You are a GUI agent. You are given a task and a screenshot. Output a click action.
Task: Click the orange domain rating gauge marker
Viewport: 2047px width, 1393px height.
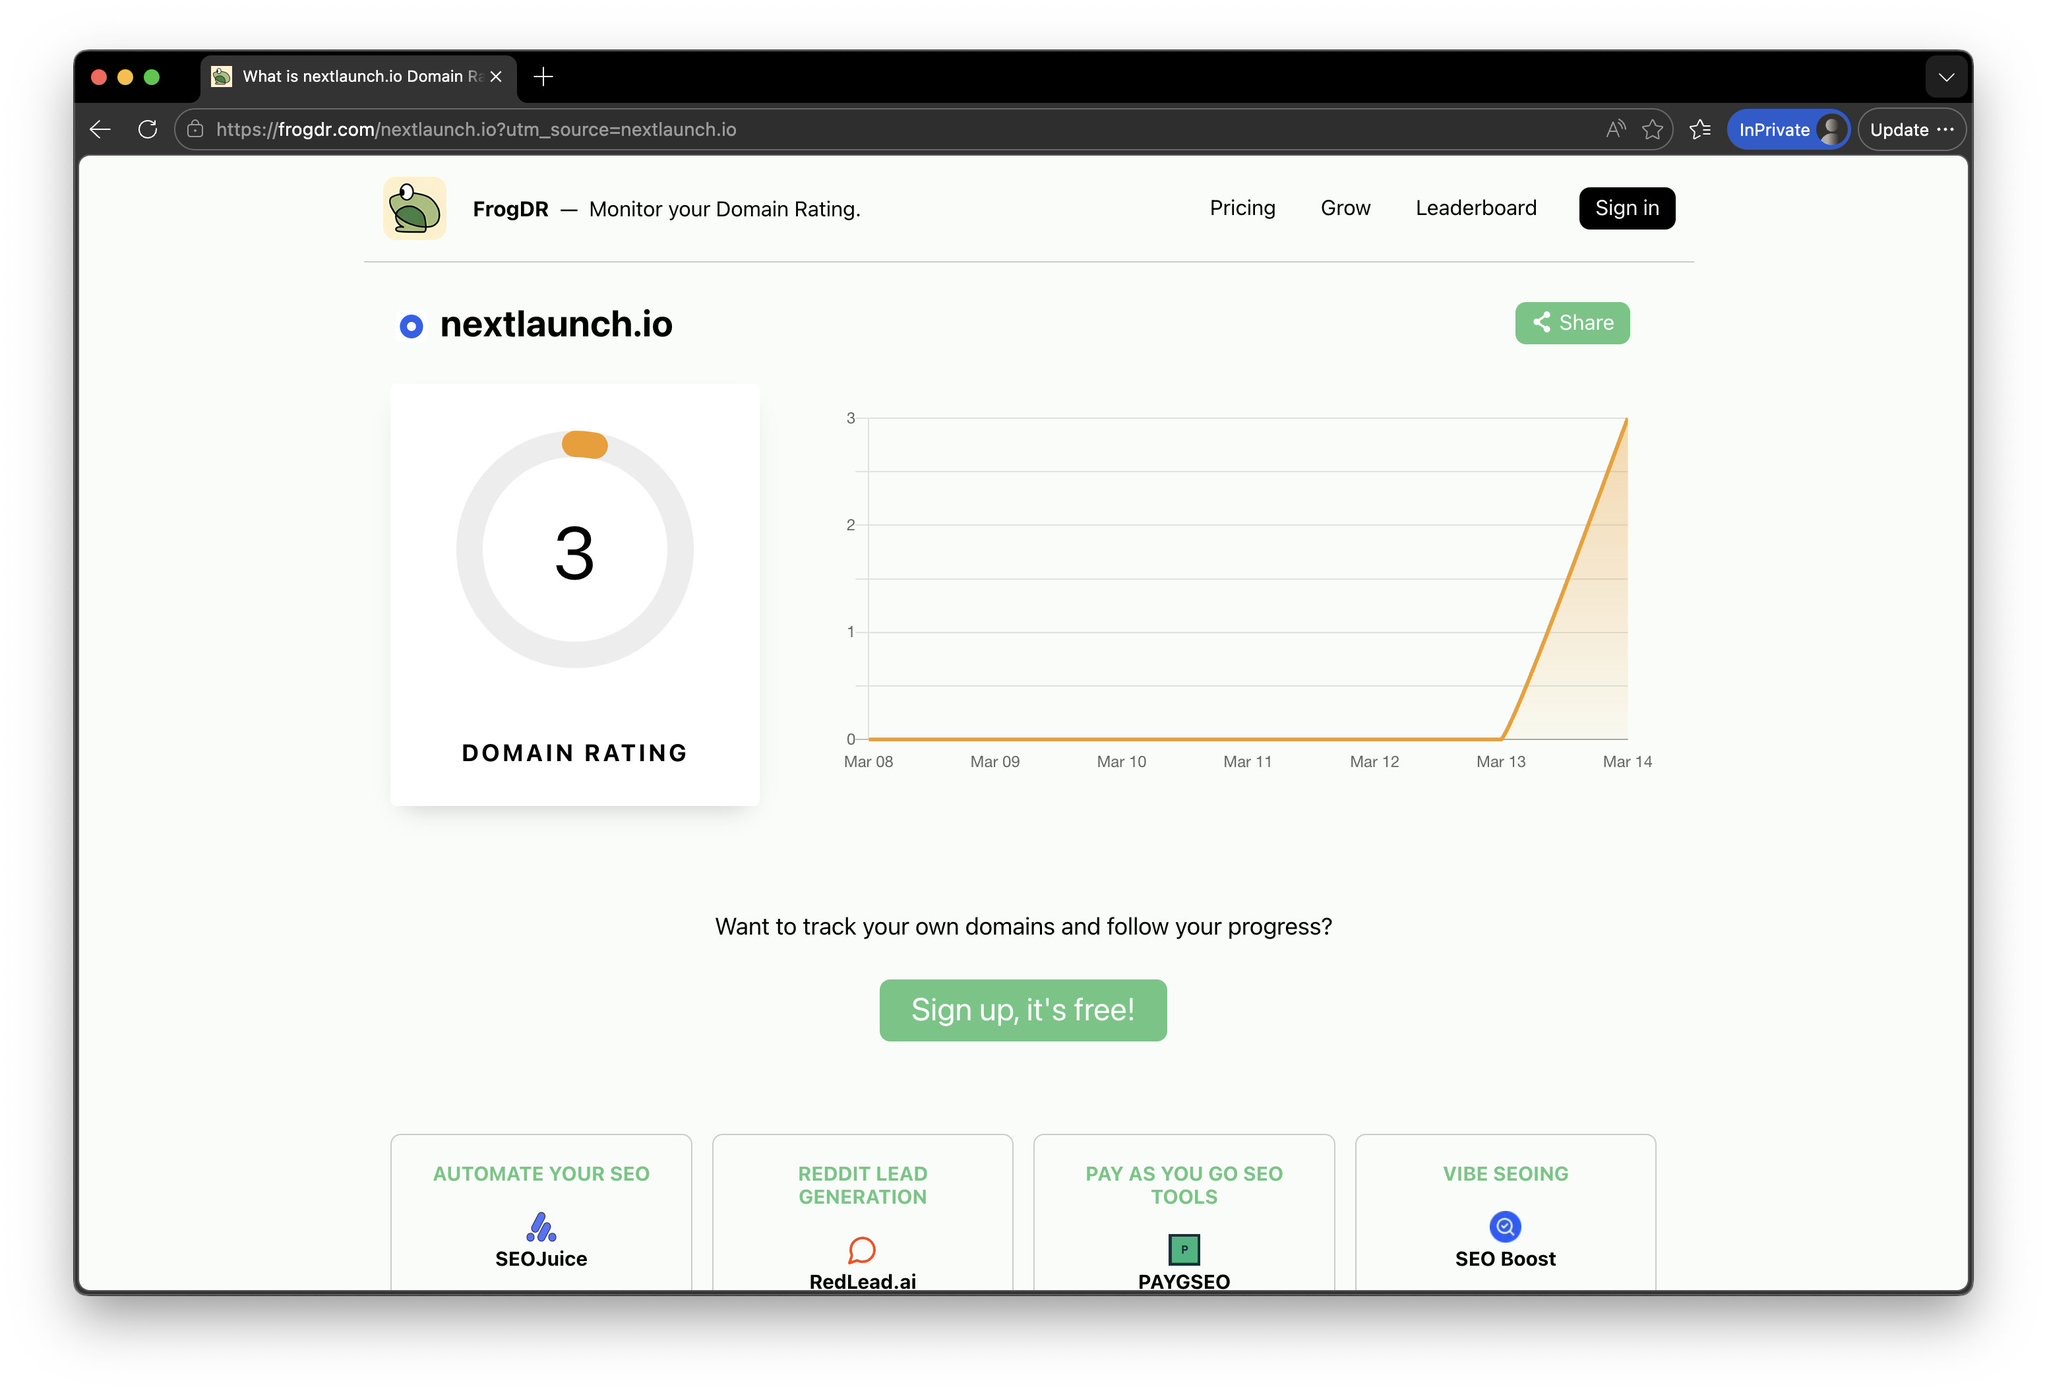click(x=585, y=444)
